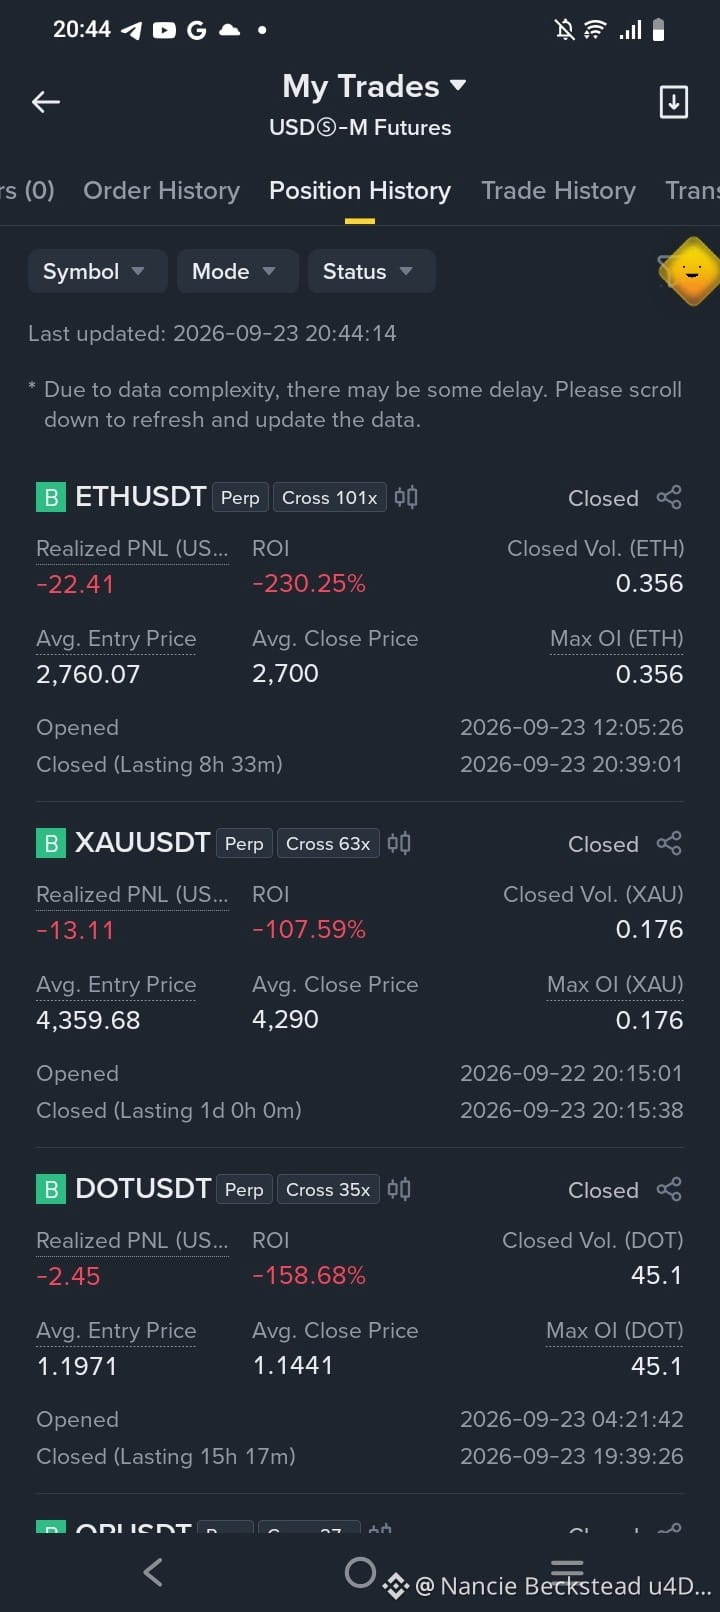Tap the yellow smiley floating badge

(x=691, y=271)
